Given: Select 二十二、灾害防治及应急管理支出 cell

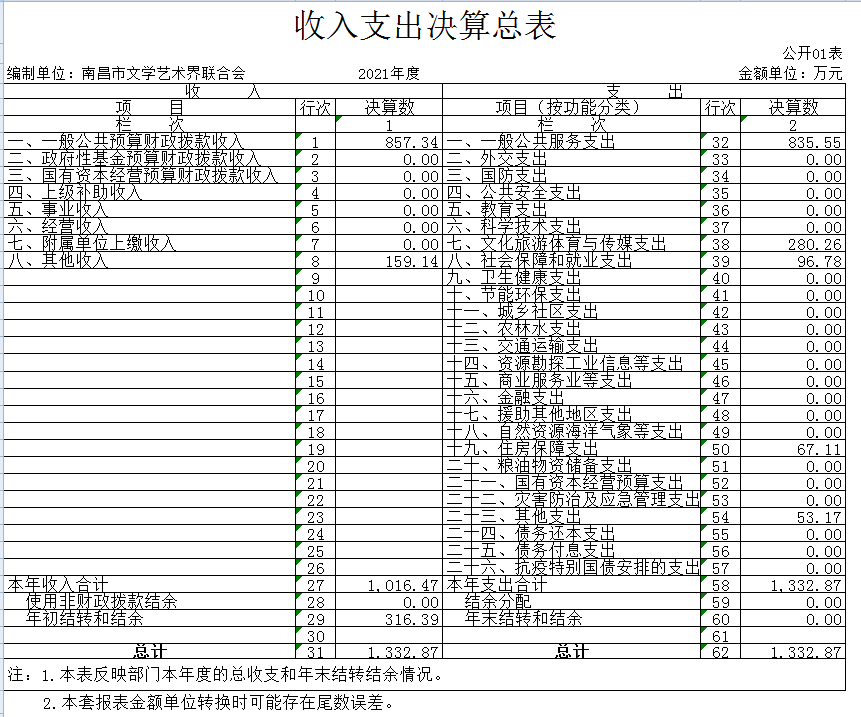Looking at the screenshot, I should click(572, 500).
